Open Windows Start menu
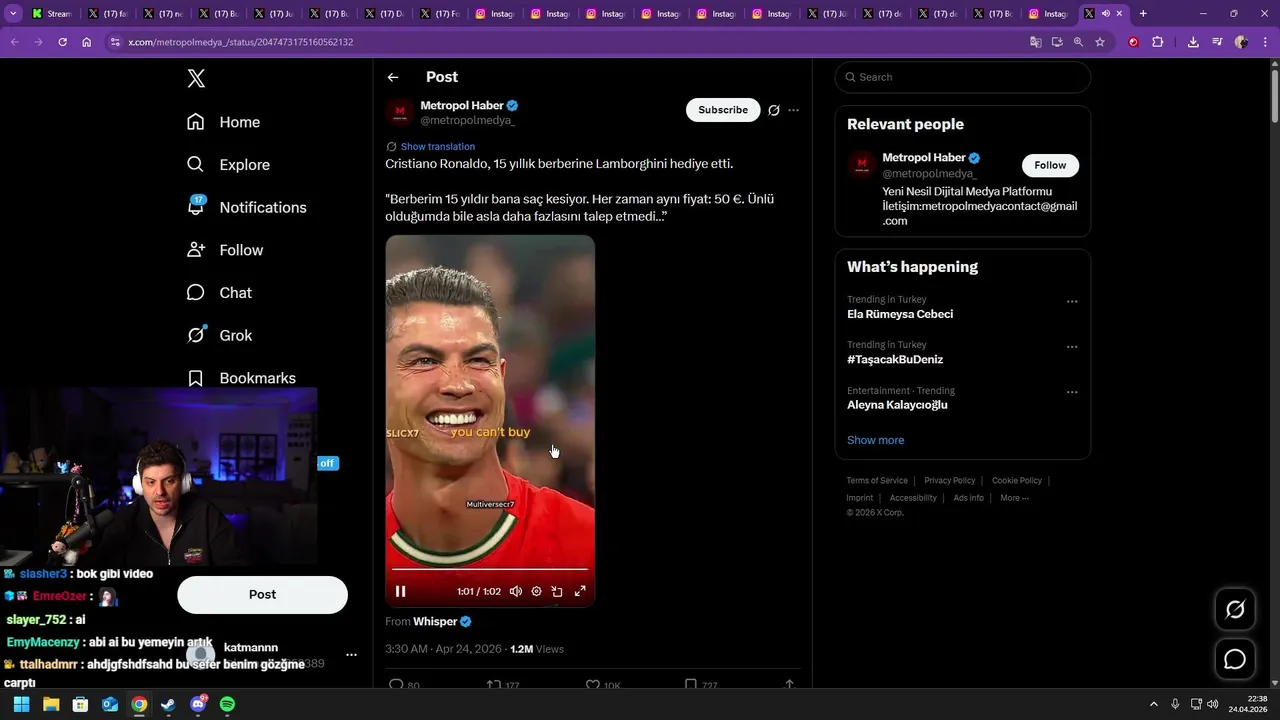Image resolution: width=1280 pixels, height=720 pixels. [x=21, y=704]
